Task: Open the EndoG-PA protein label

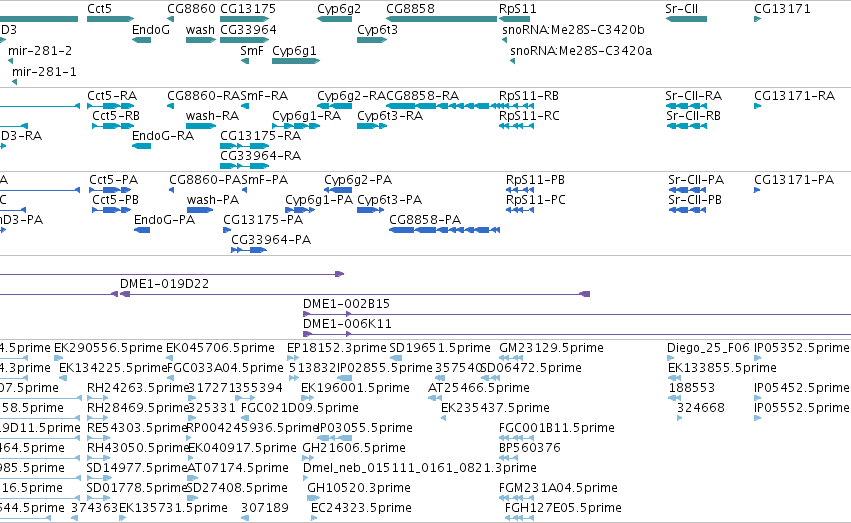Action: tap(164, 220)
